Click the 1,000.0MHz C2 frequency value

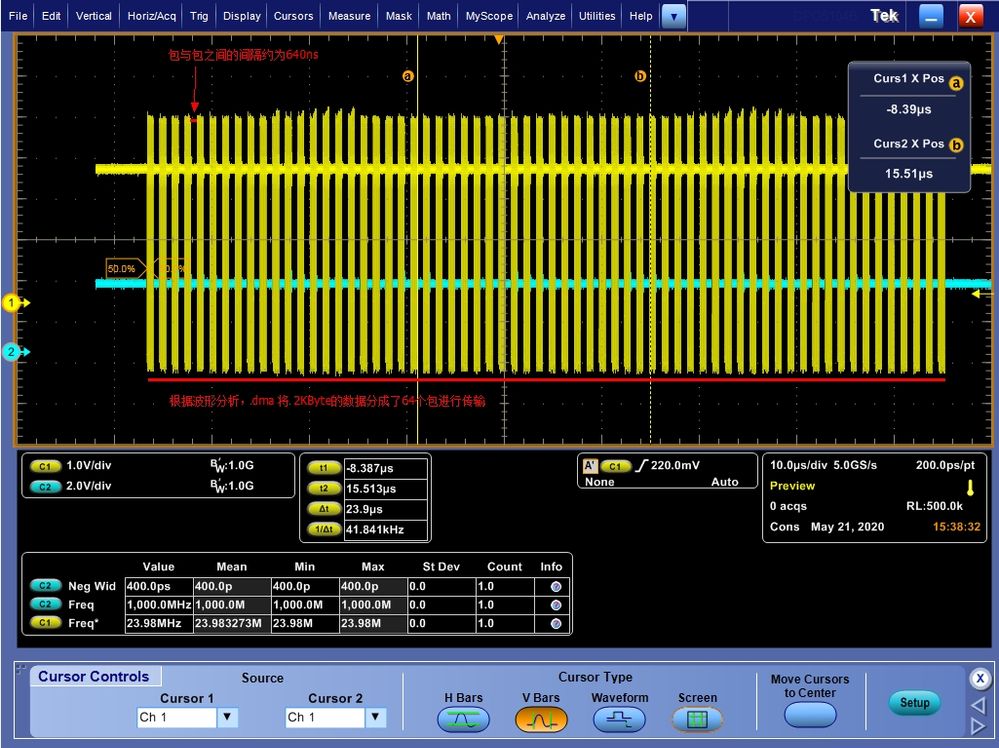pyautogui.click(x=159, y=605)
